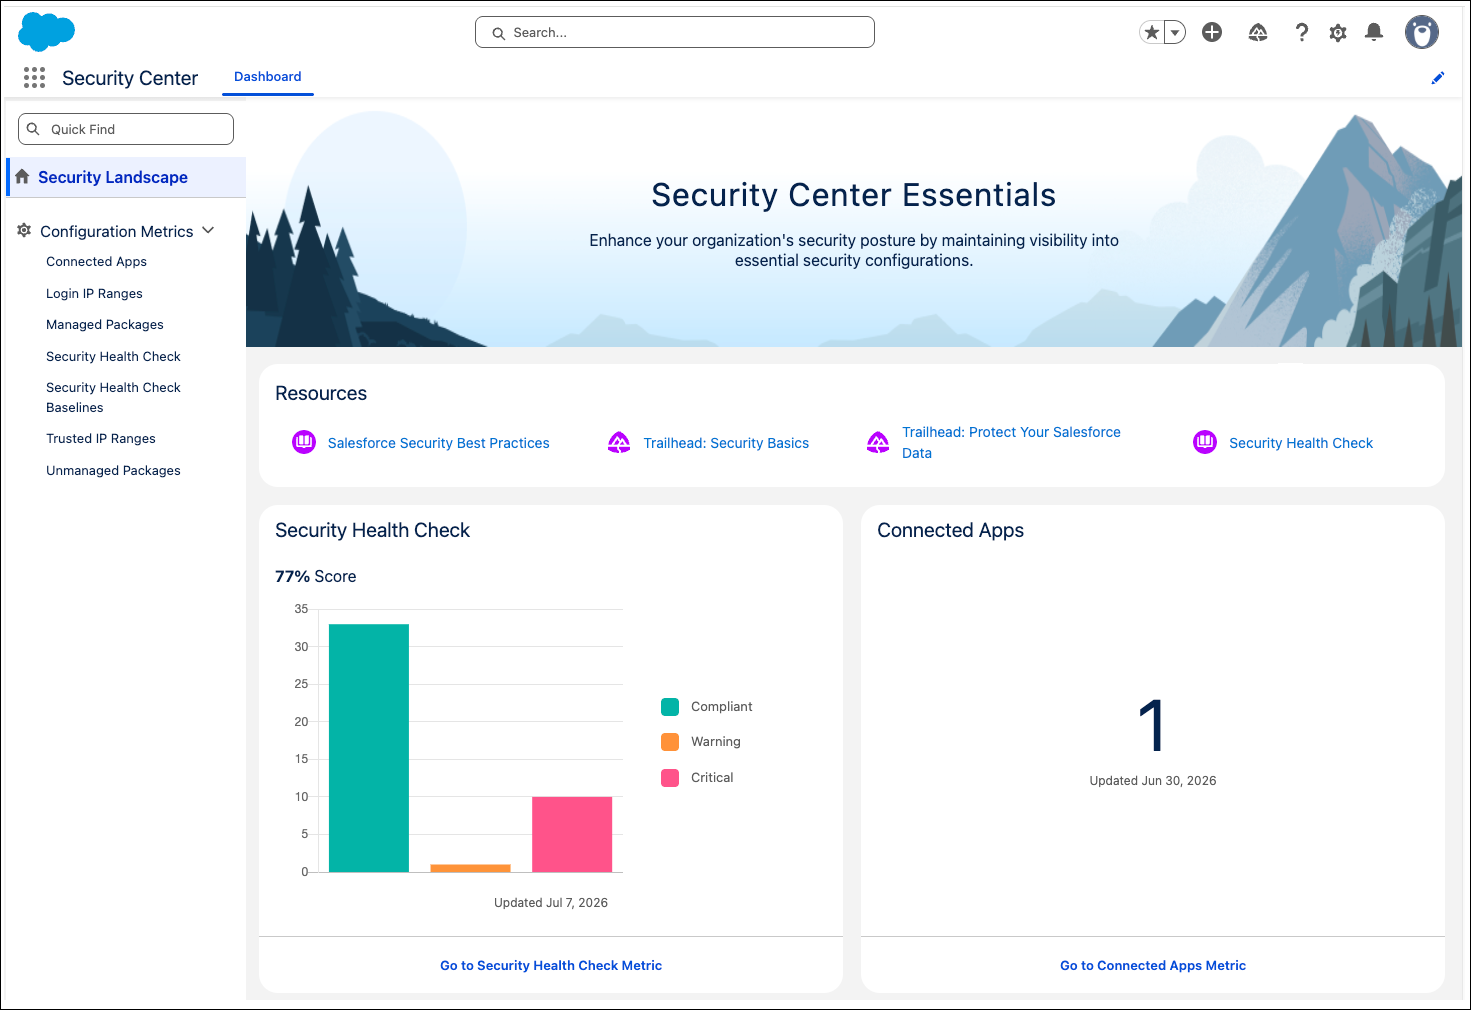Open the Security Health Check resource link
1471x1010 pixels.
[1301, 443]
